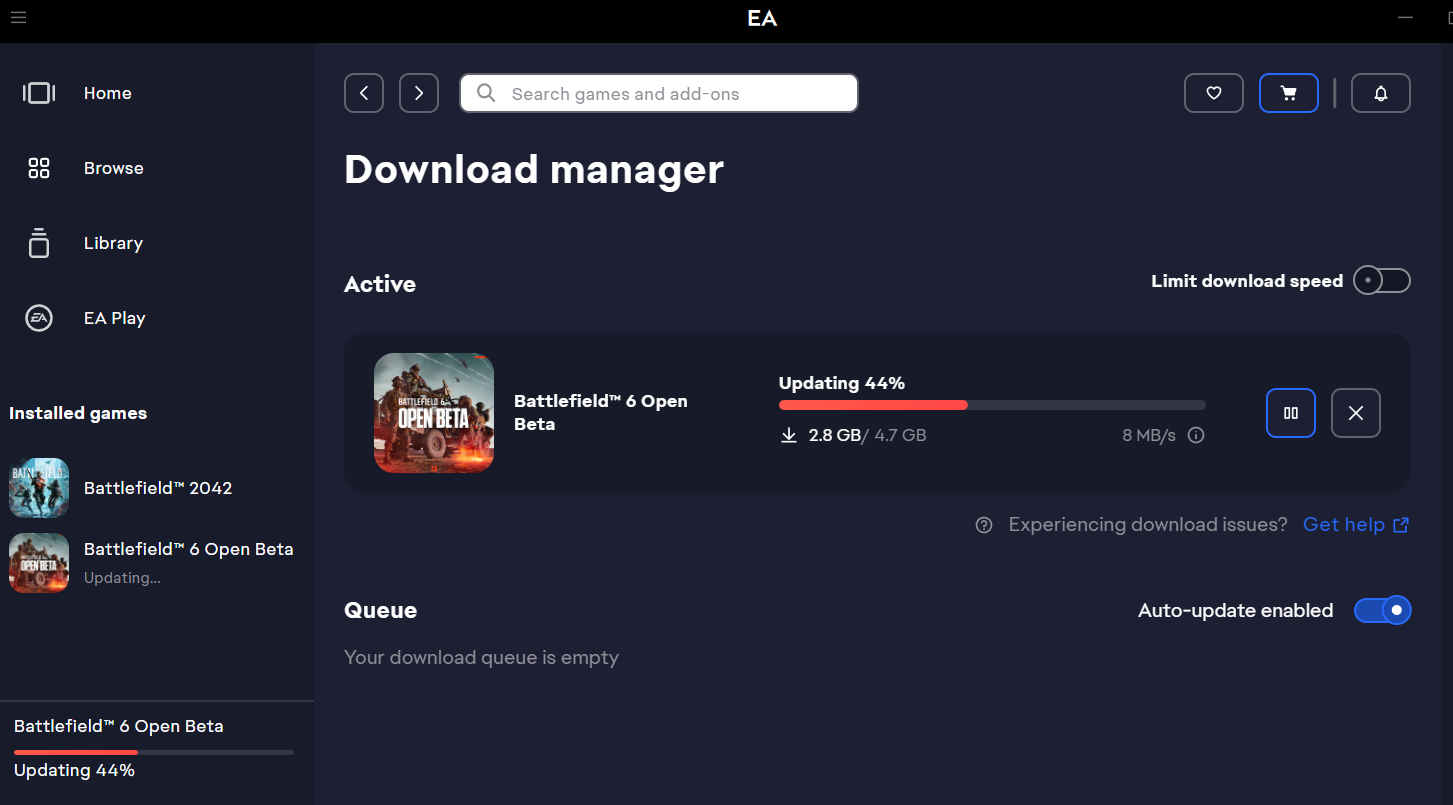Cancel the Battlefield 6 download
Image resolution: width=1453 pixels, height=805 pixels.
(1355, 413)
